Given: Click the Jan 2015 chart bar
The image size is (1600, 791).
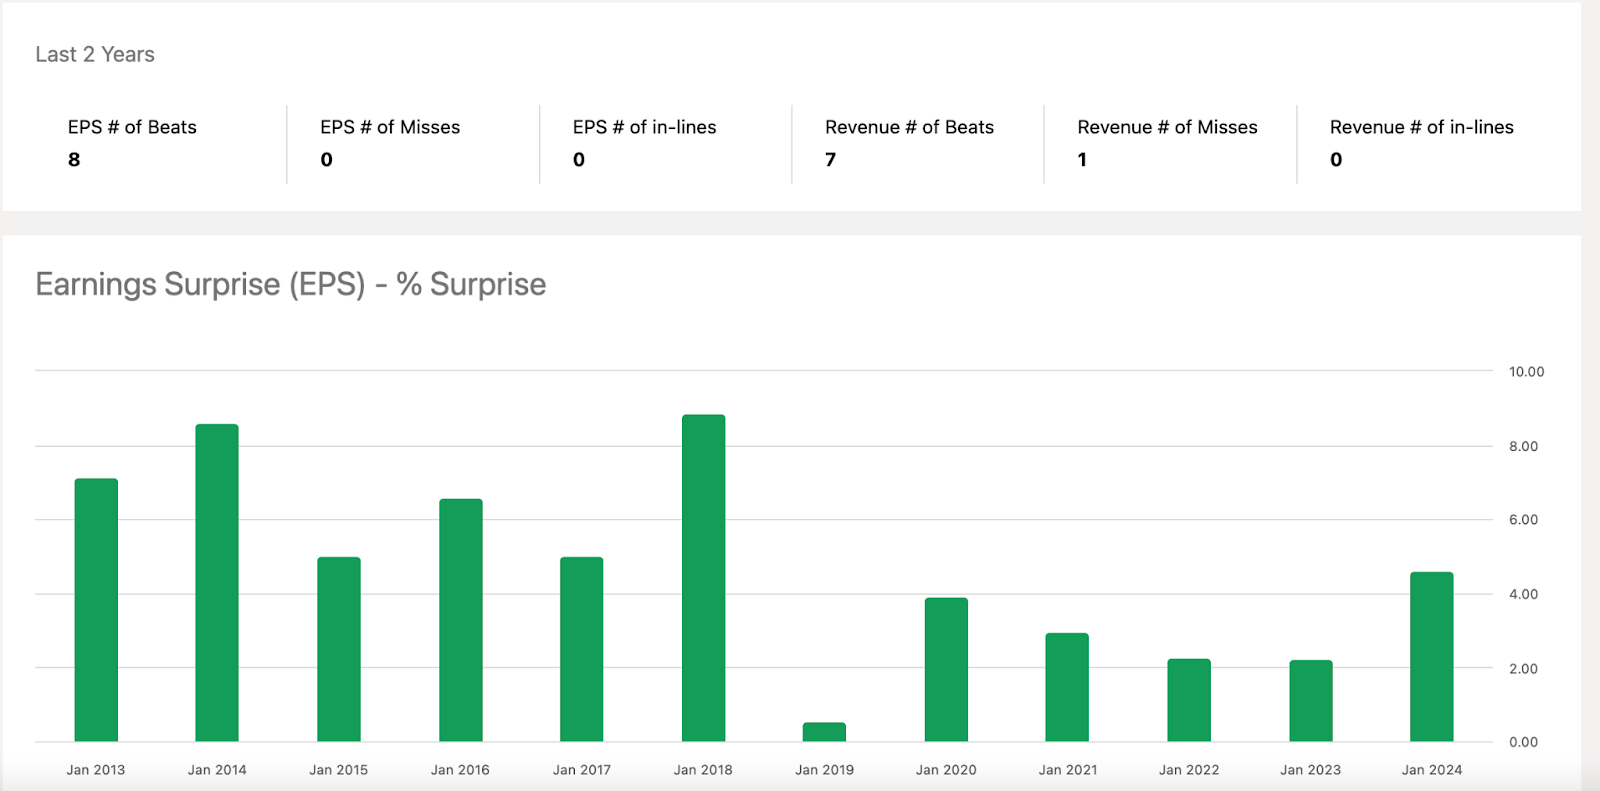Looking at the screenshot, I should click(x=339, y=649).
